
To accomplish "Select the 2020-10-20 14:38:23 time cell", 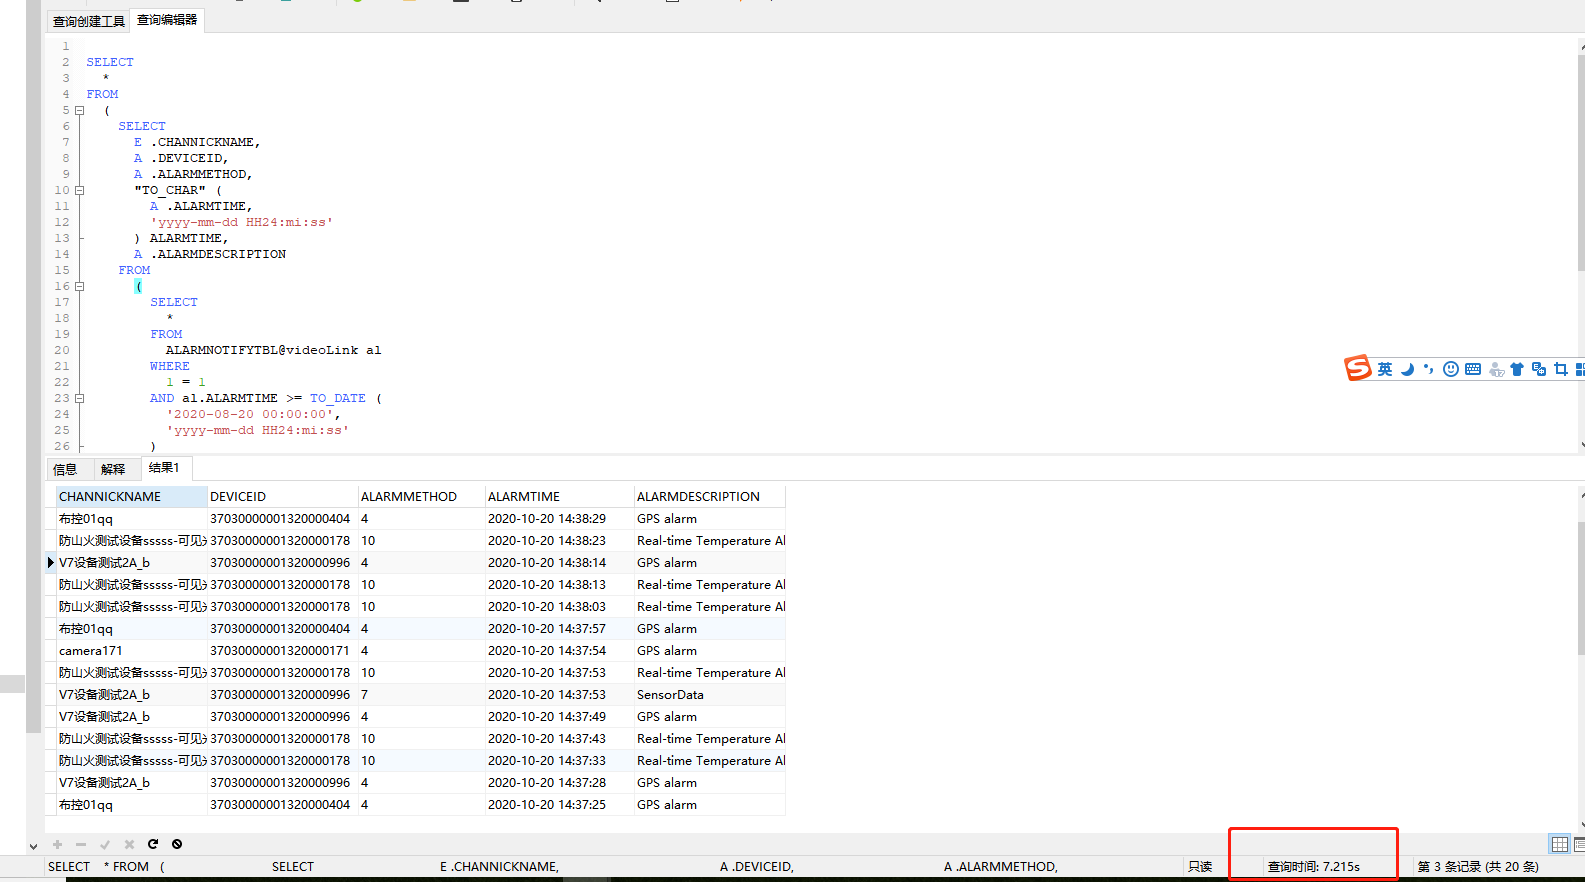I will tap(560, 541).
